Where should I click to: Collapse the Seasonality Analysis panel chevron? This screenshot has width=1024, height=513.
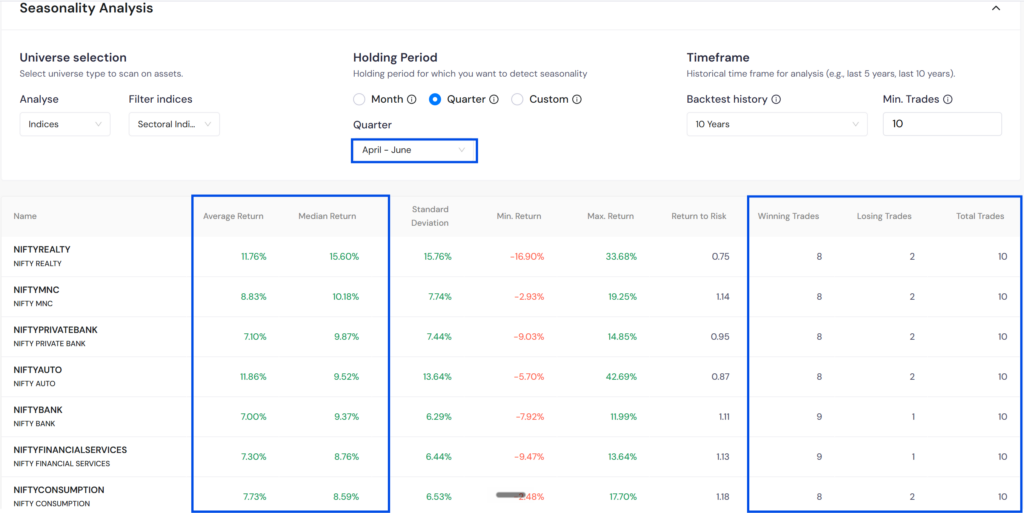pyautogui.click(x=996, y=8)
